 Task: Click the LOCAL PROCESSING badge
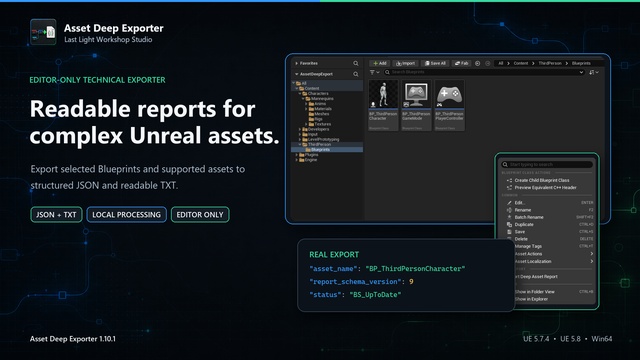pyautogui.click(x=127, y=215)
